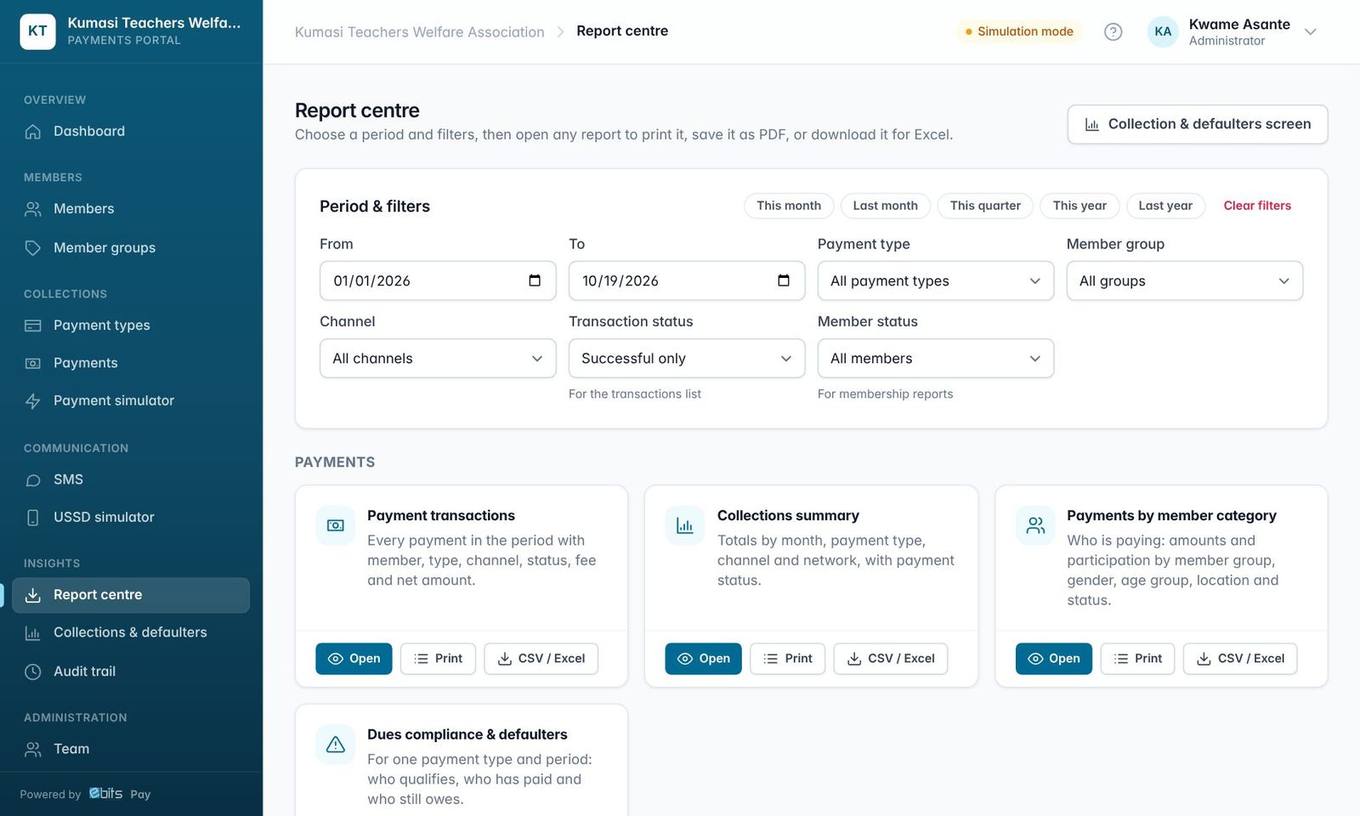Expand the user account menu chevron
This screenshot has width=1360, height=816.
pos(1310,32)
